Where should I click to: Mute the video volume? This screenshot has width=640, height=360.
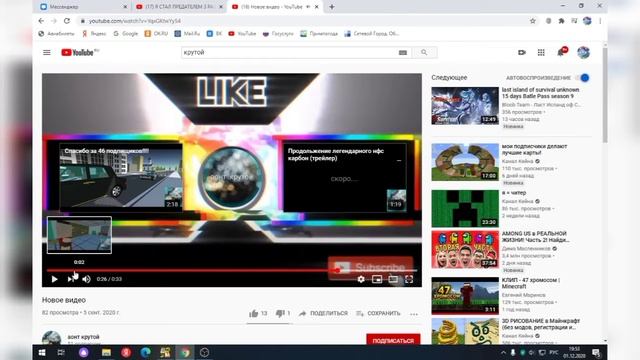(x=87, y=279)
